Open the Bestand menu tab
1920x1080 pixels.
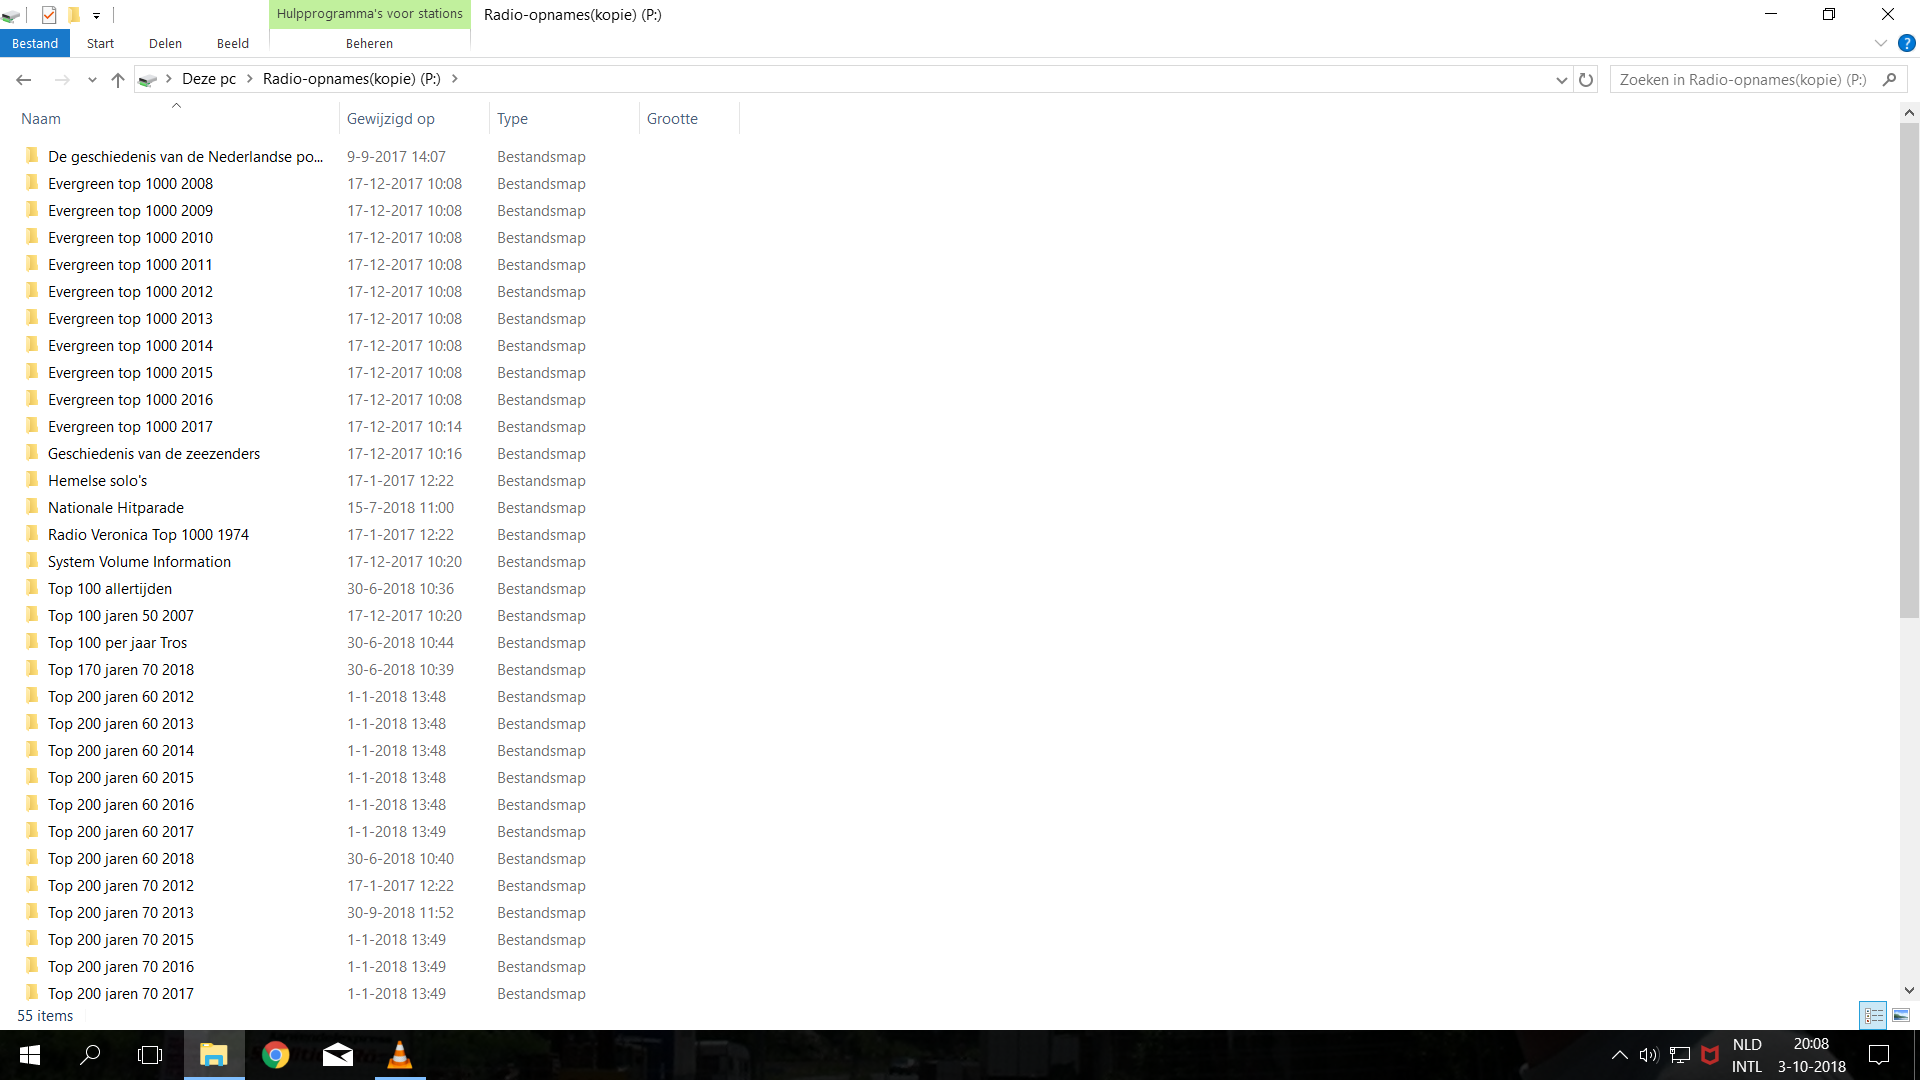coord(35,43)
